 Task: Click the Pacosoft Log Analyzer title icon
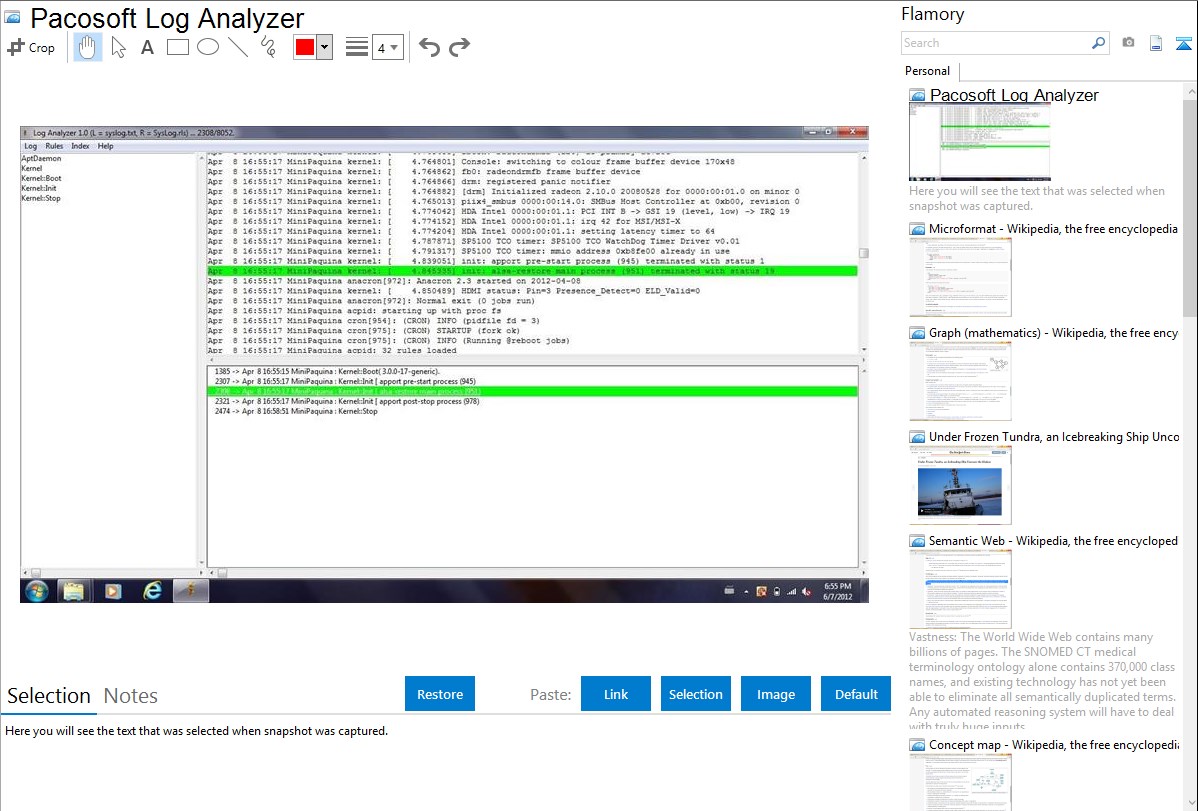click(x=12, y=17)
